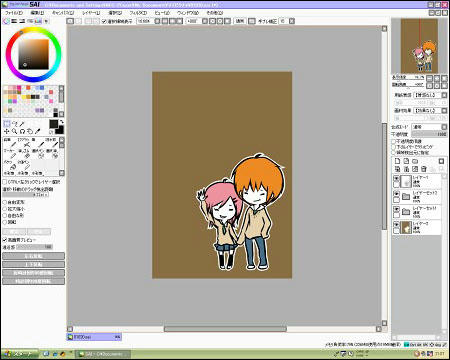Viewport: 450px width, 360px height.
Task: Show the HSV slider panel icon
Action: pyautogui.click(x=22, y=21)
